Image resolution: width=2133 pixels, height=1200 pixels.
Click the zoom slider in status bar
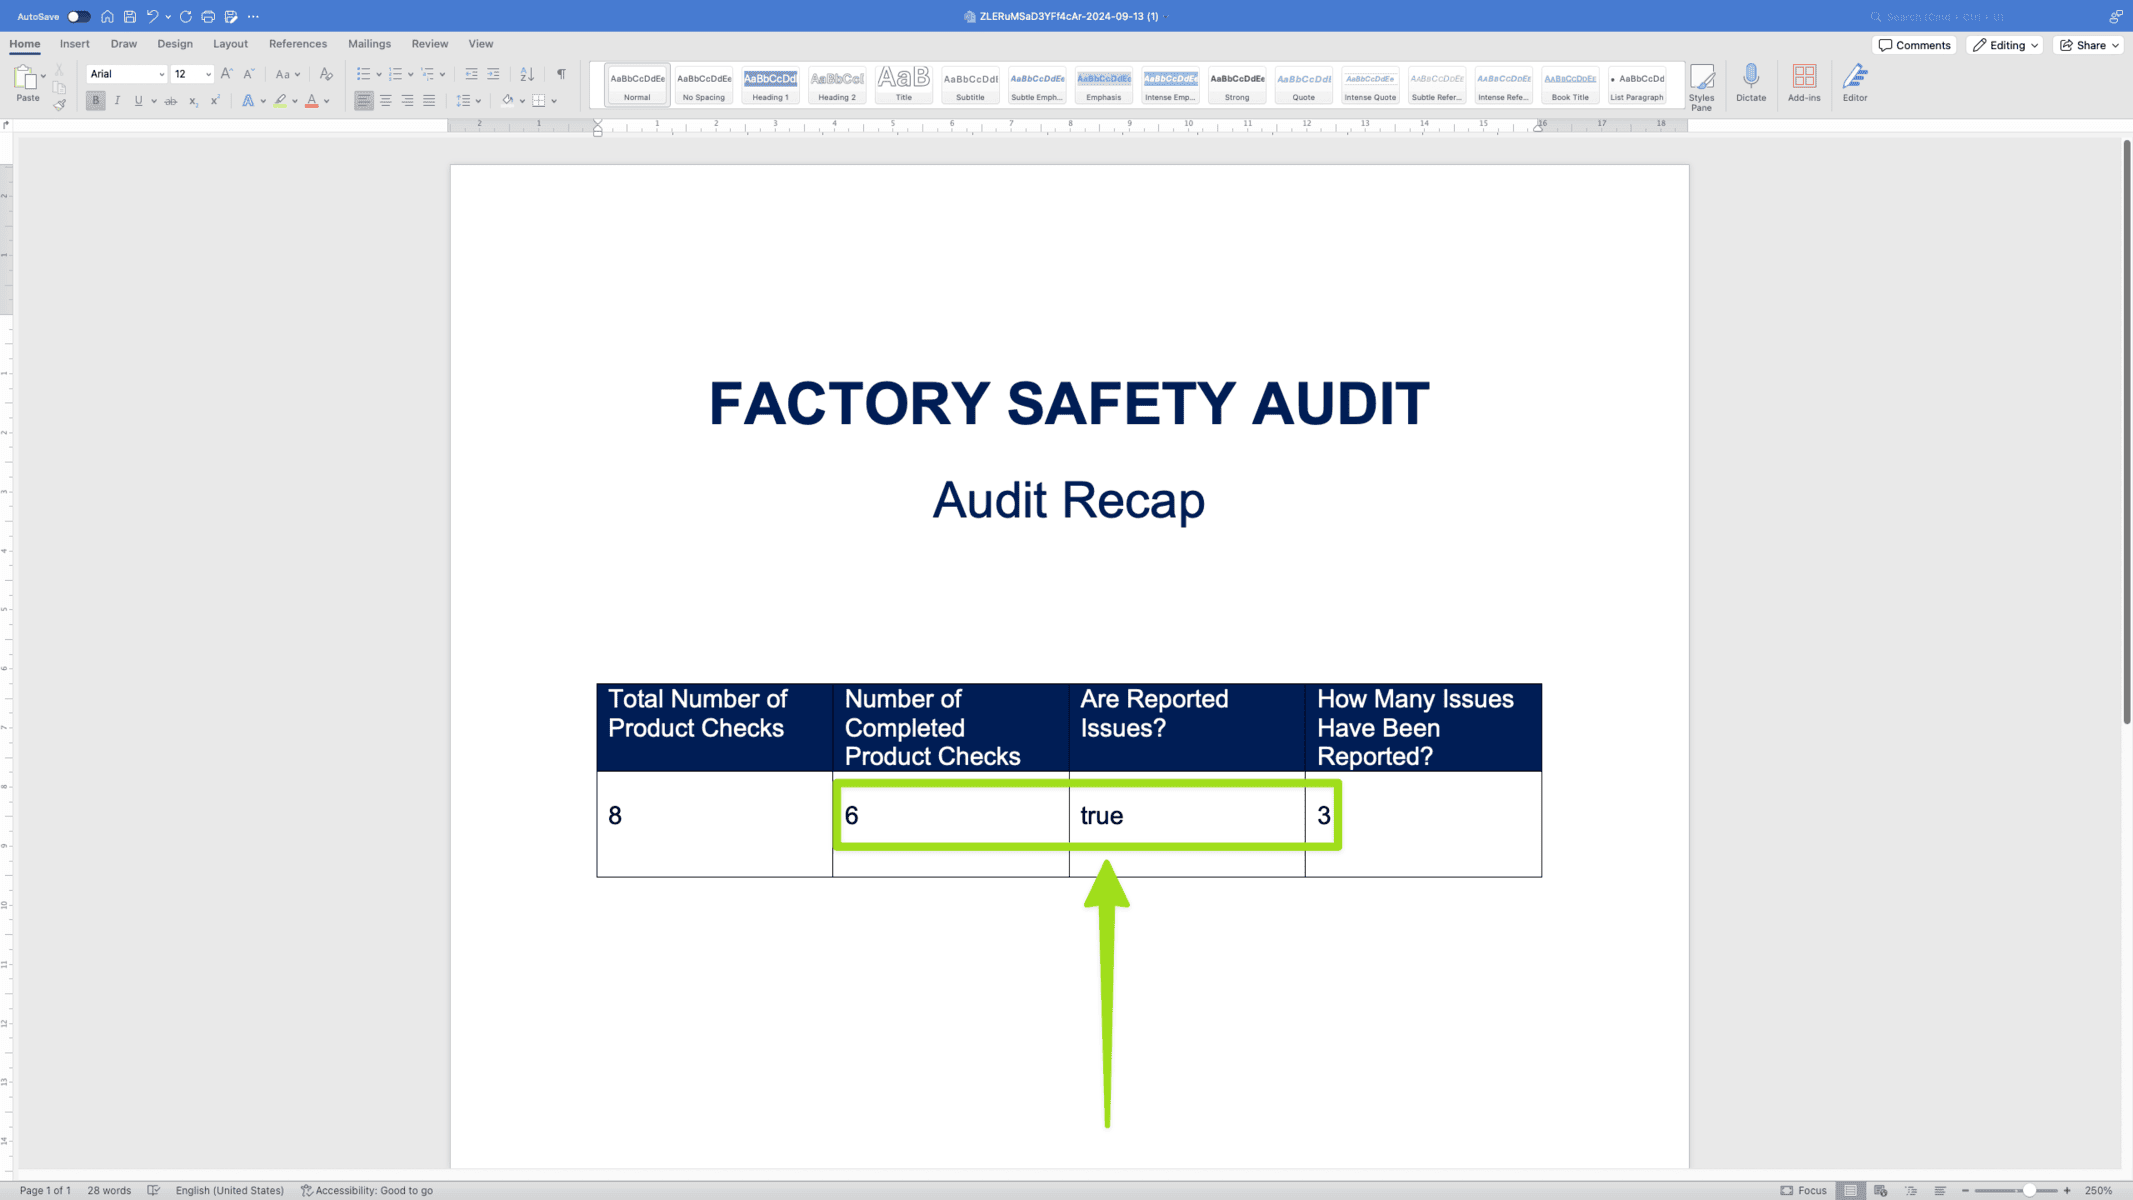[2028, 1190]
